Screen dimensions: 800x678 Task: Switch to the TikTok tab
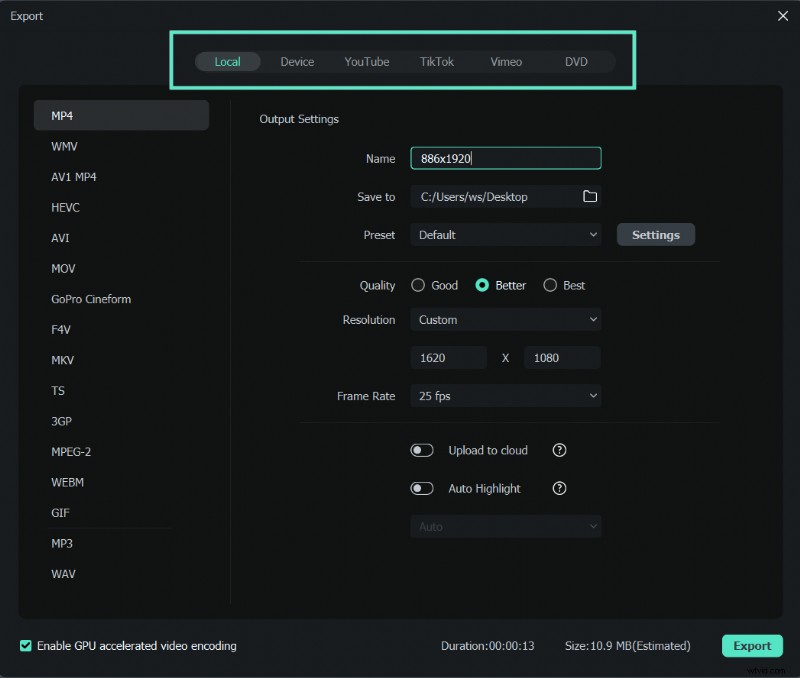(436, 61)
